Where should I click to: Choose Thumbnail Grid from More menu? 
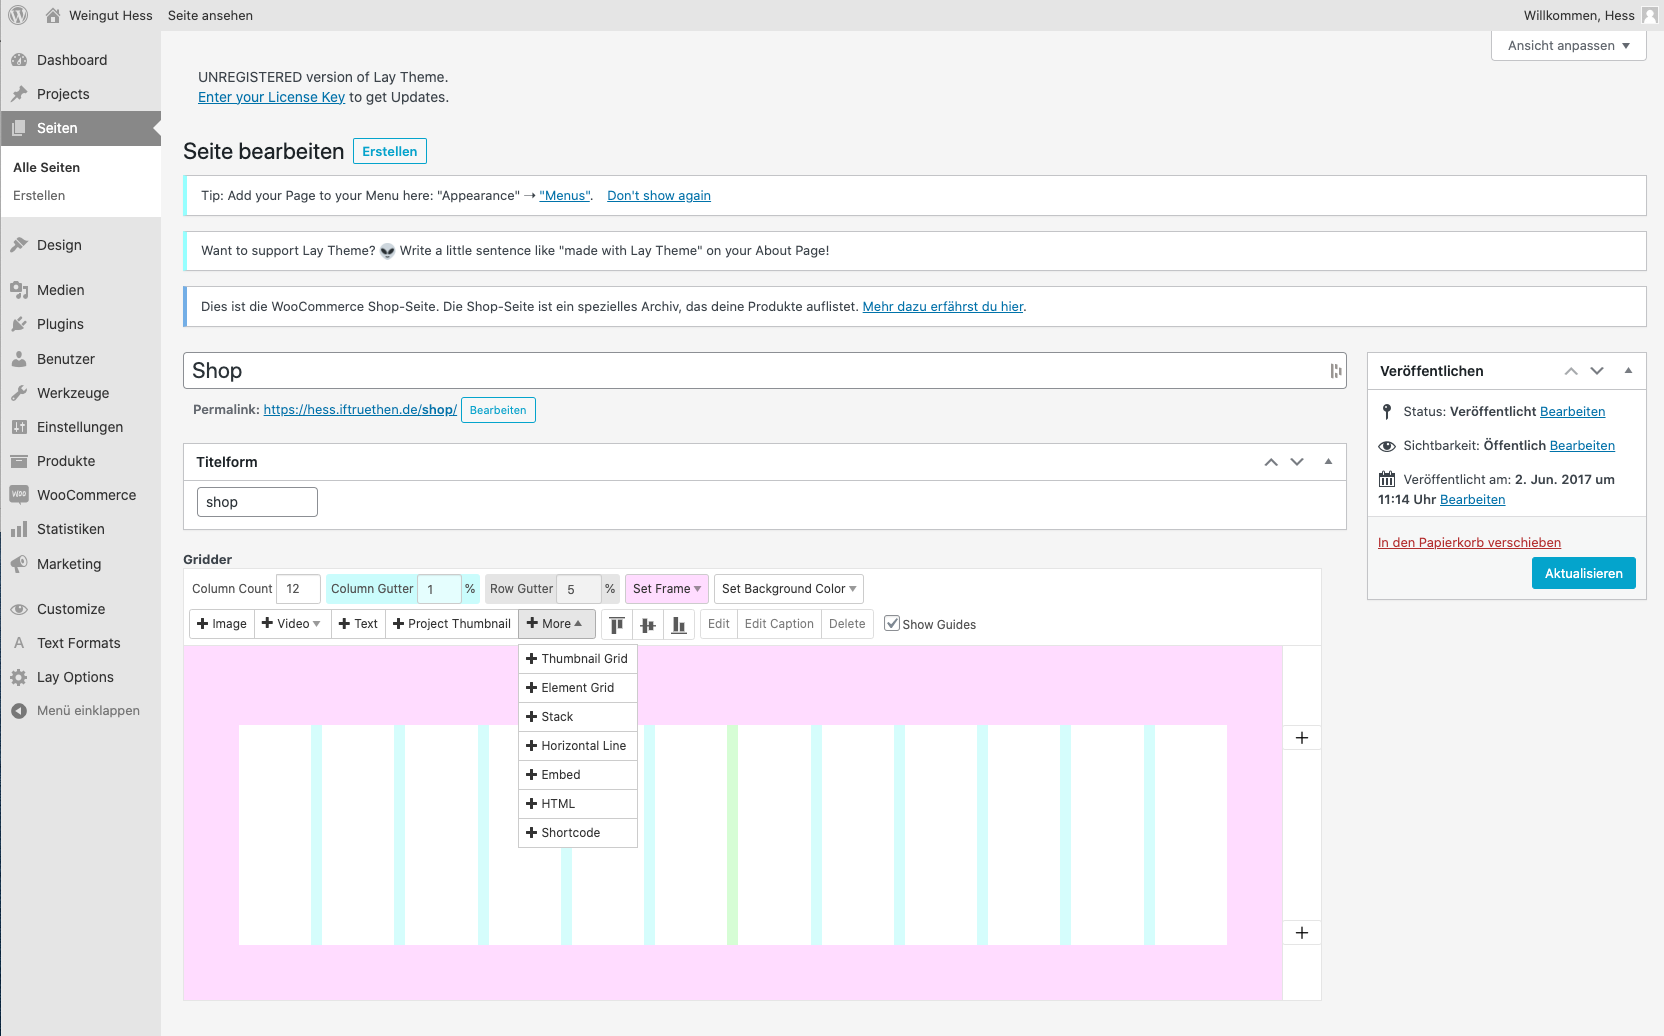pyautogui.click(x=578, y=659)
